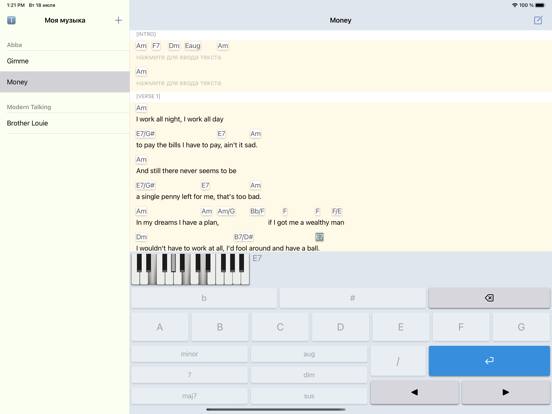Viewport: 552px width, 414px height.
Task: Choose note A on chord keyboard
Action: tap(160, 327)
